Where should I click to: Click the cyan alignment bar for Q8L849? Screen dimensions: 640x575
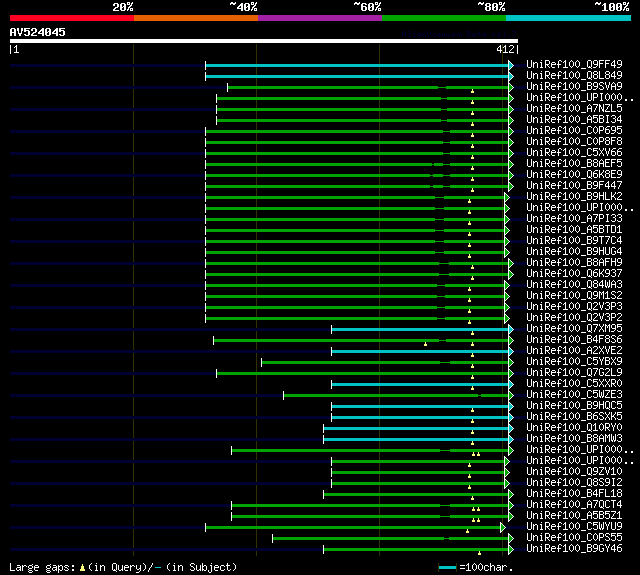[x=357, y=76]
